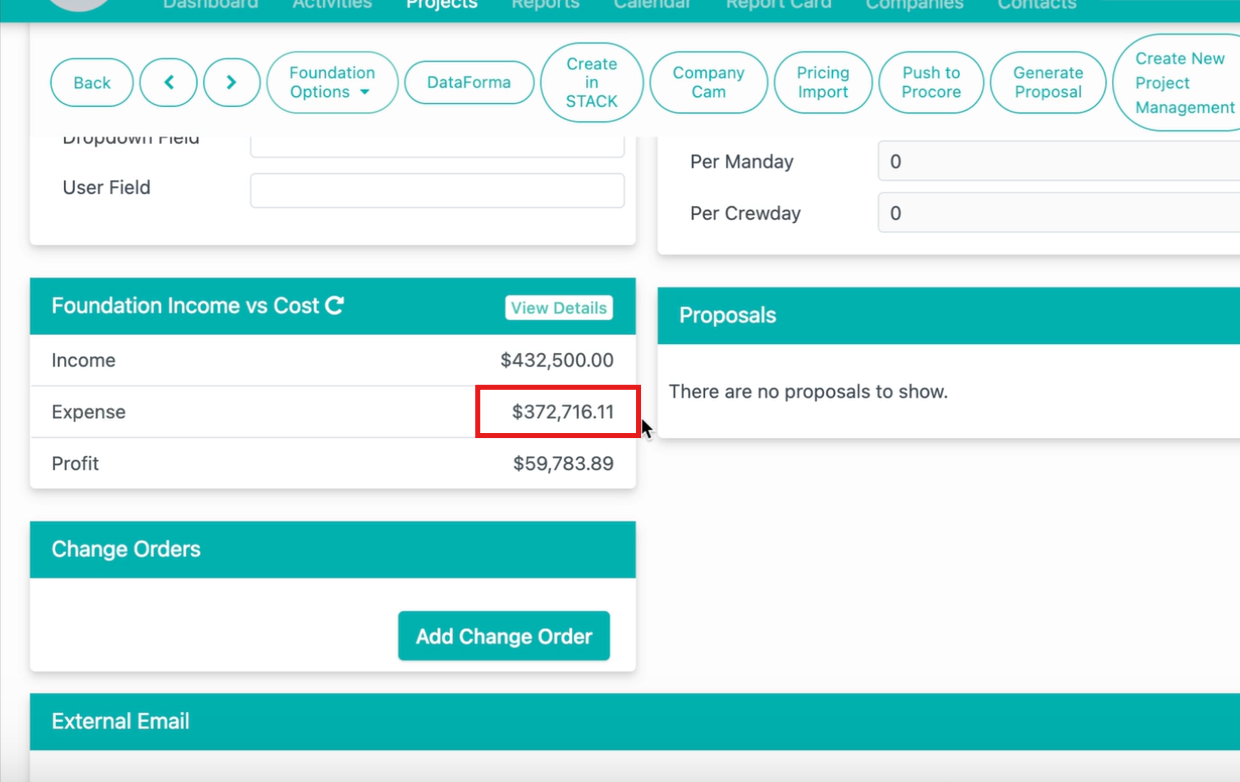Click the next project right-arrow button

pyautogui.click(x=232, y=82)
